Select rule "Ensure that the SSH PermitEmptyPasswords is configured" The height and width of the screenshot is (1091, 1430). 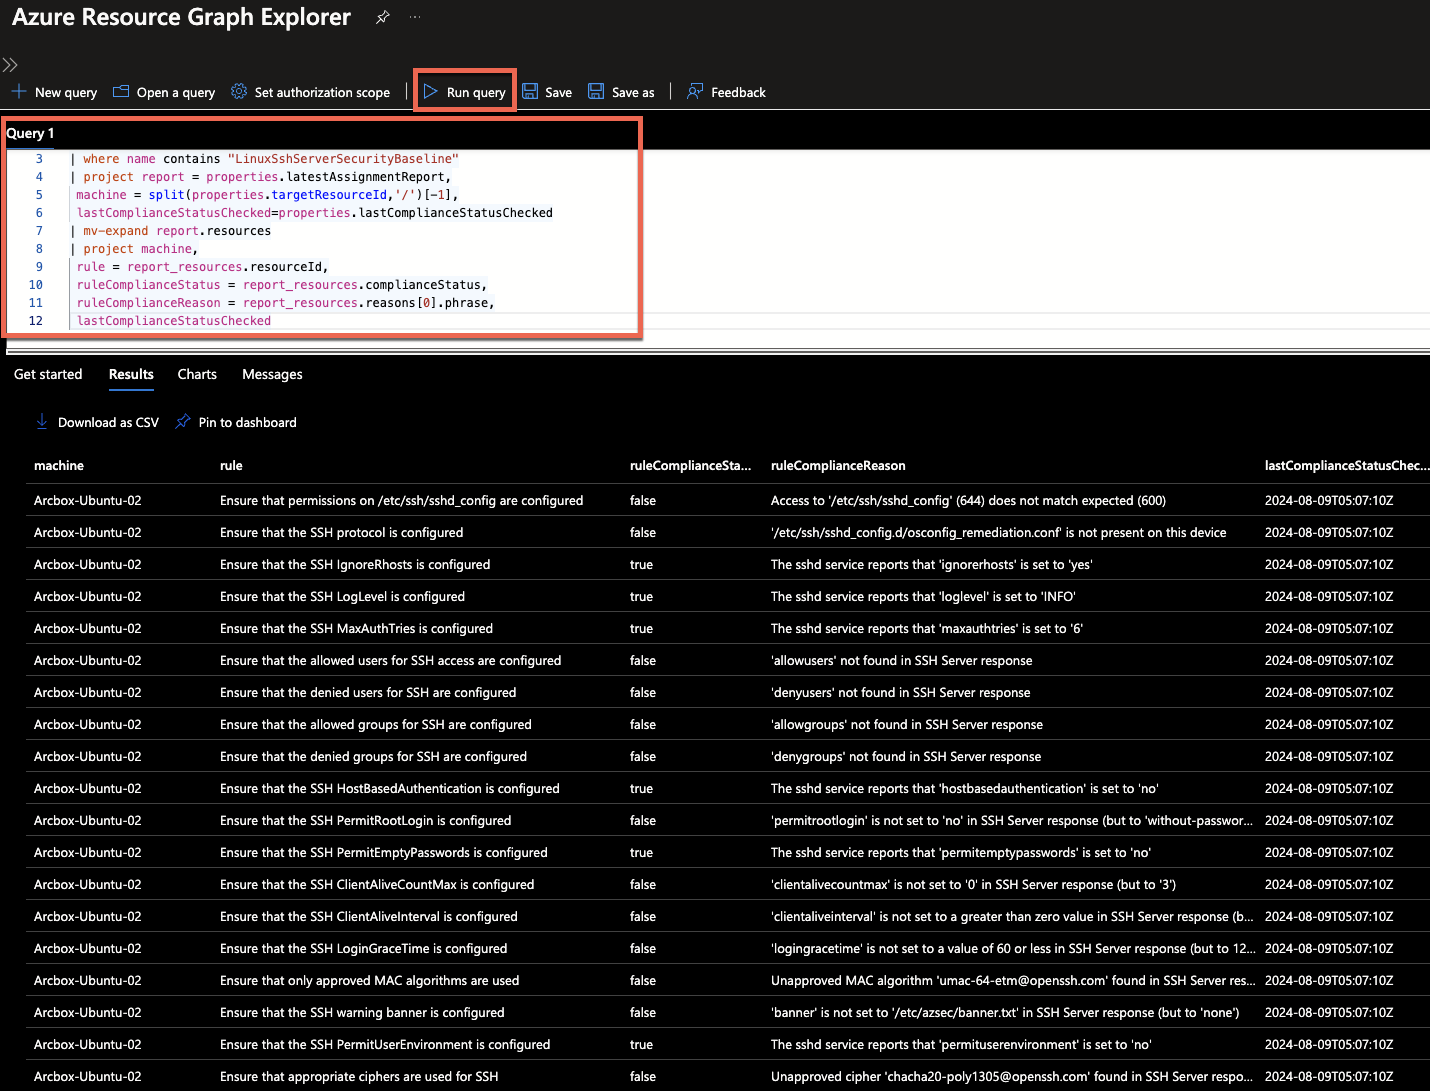[384, 853]
